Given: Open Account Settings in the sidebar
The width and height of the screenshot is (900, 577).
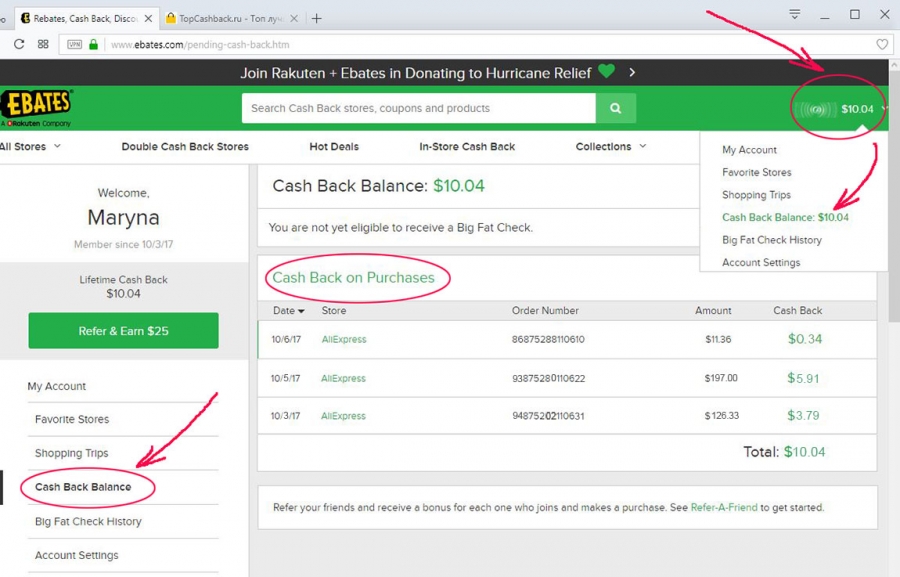Looking at the screenshot, I should tap(76, 555).
